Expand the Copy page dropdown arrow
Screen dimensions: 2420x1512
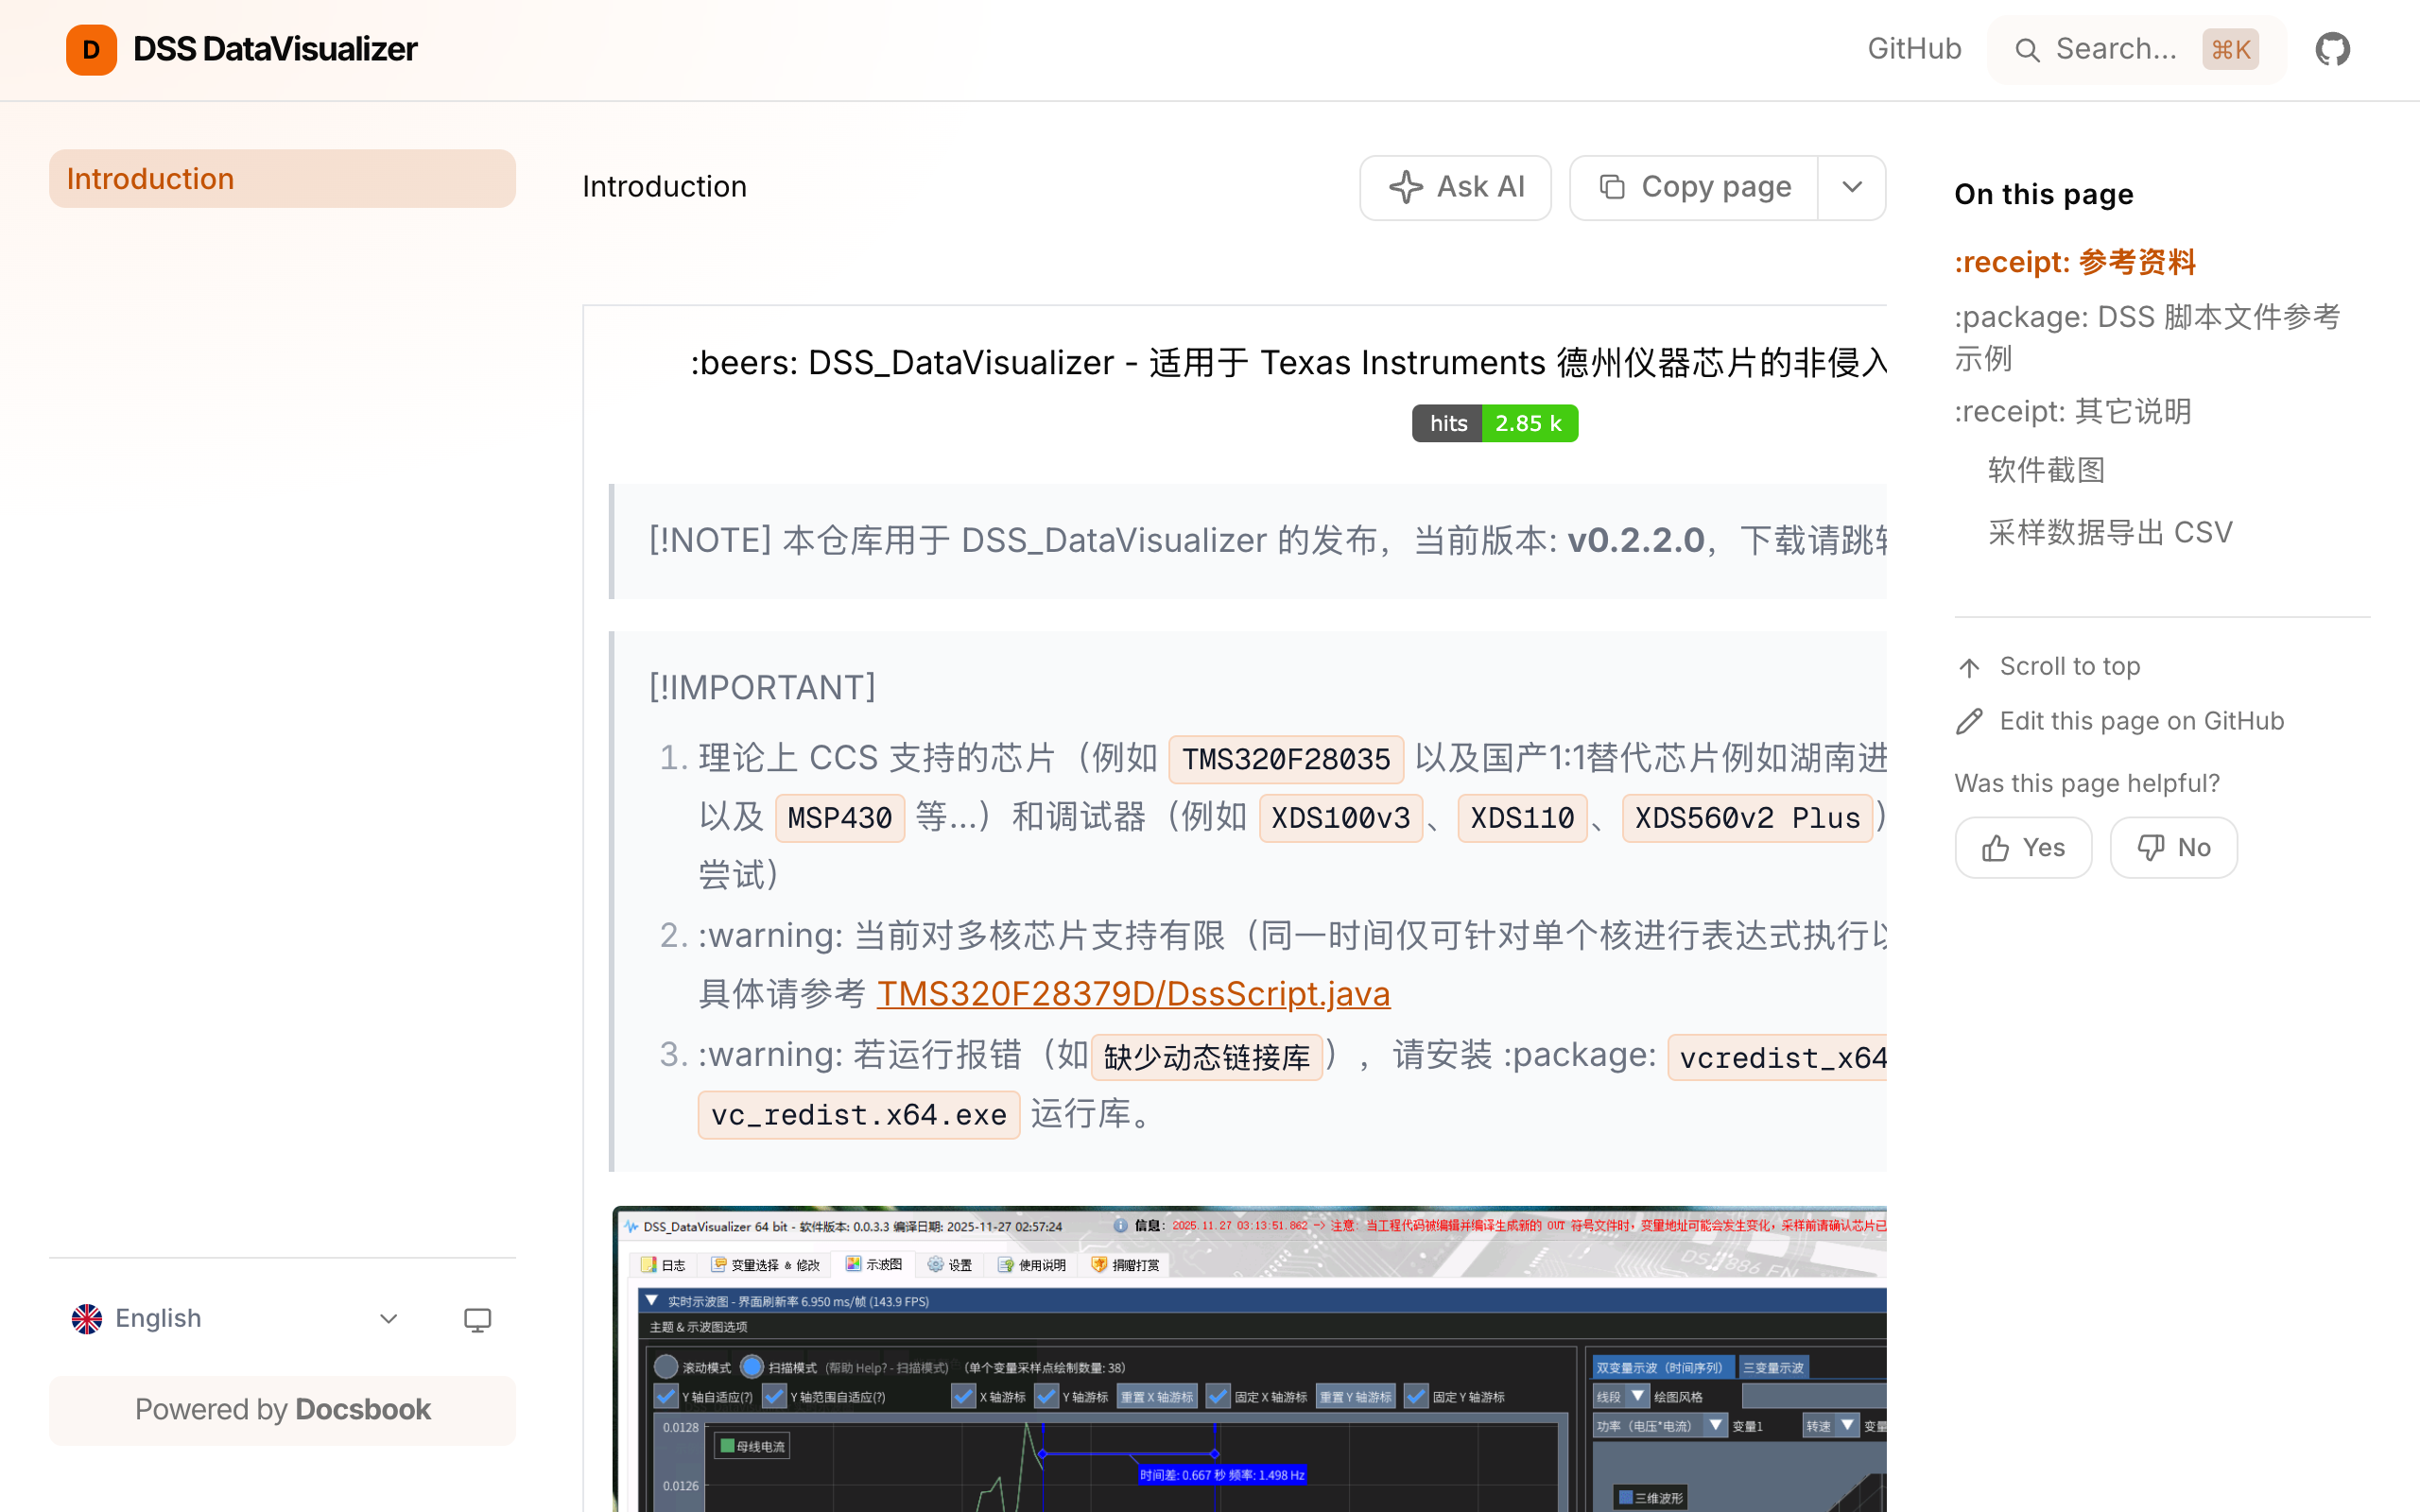point(1851,187)
